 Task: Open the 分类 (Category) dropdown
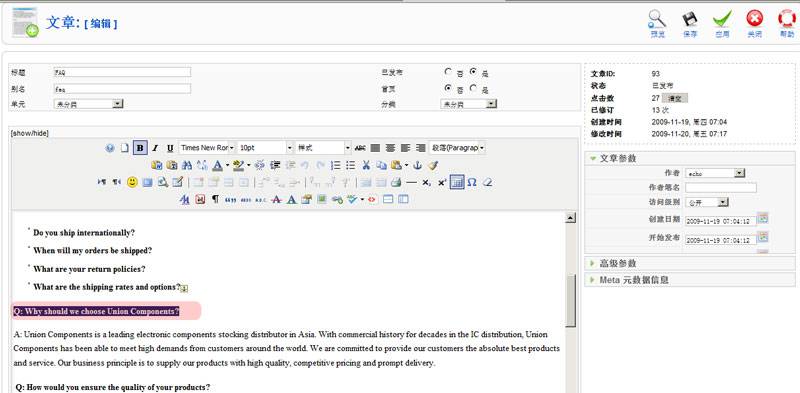pos(468,104)
